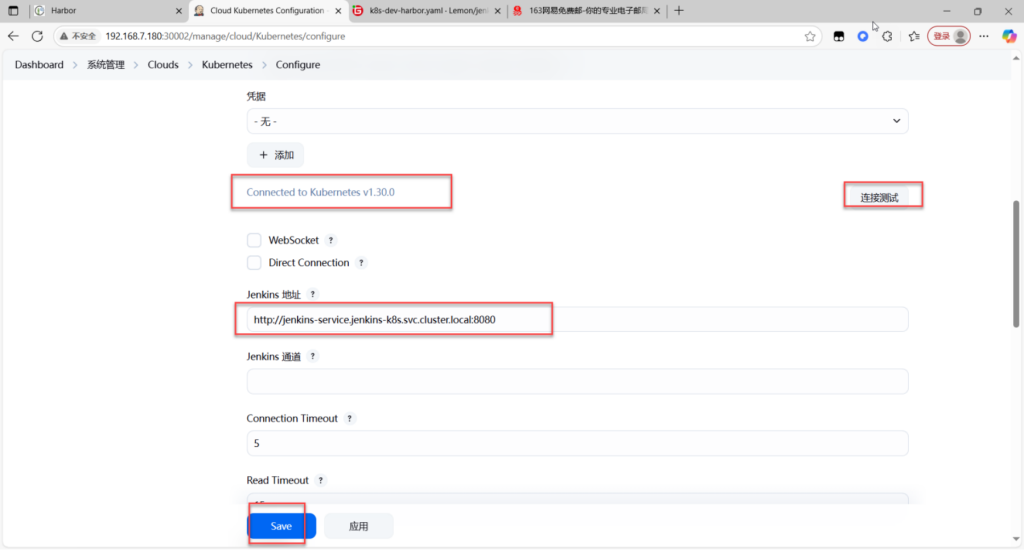Expand the 凭据 credentials dropdown
Screen dimensions: 1024x550
click(577, 121)
